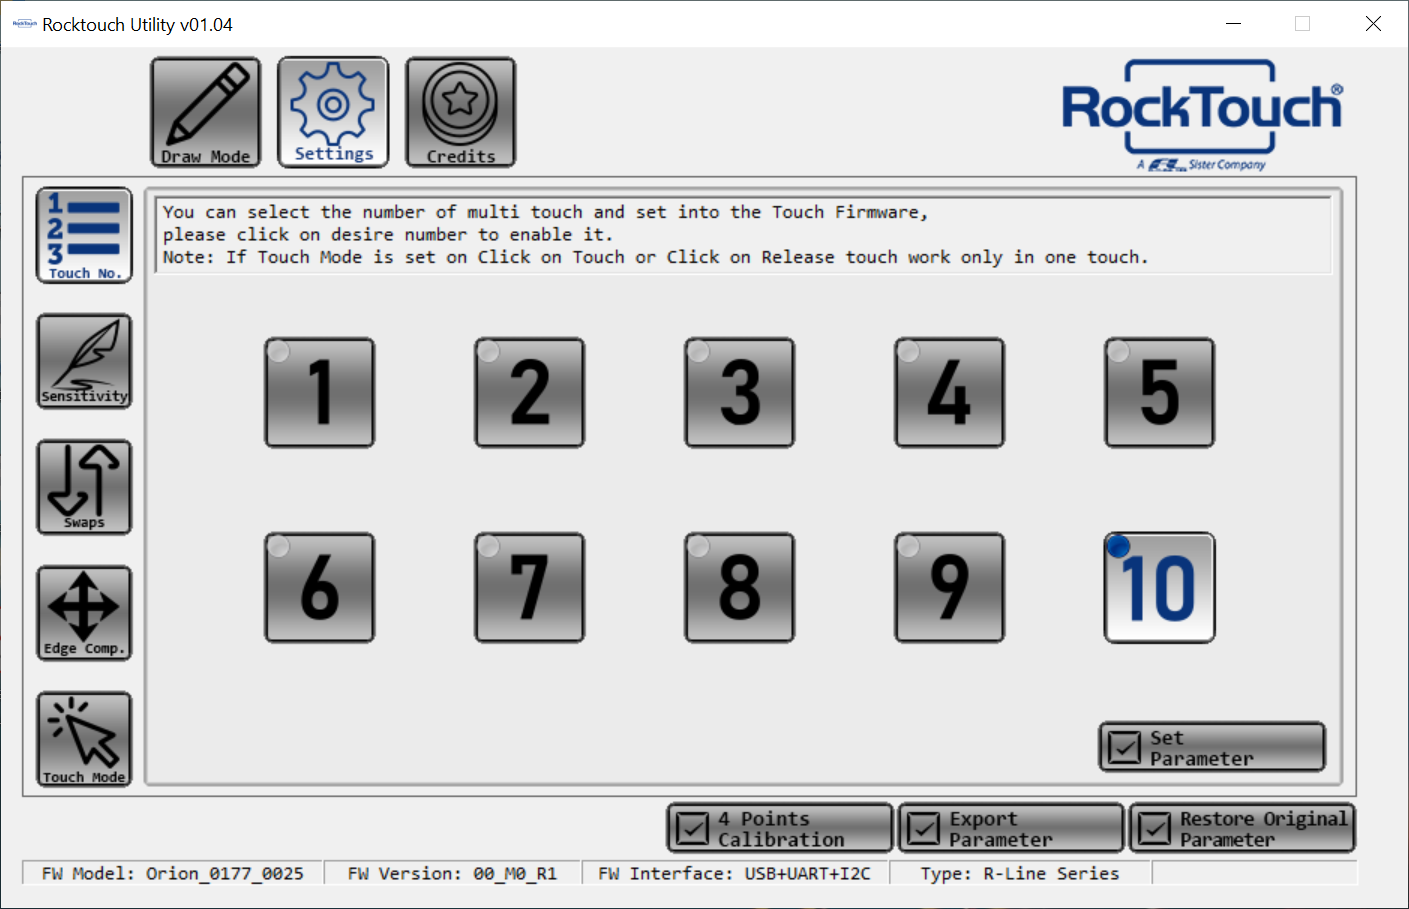Select 1 touch point

point(320,392)
